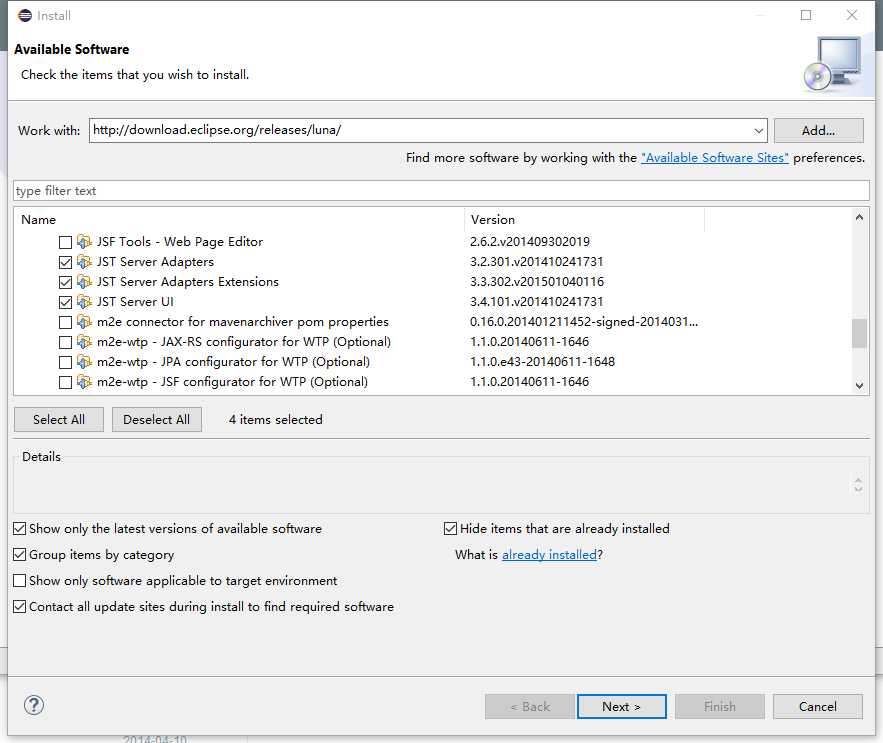Toggle Hide items that are already installed
The height and width of the screenshot is (743, 883).
point(451,528)
